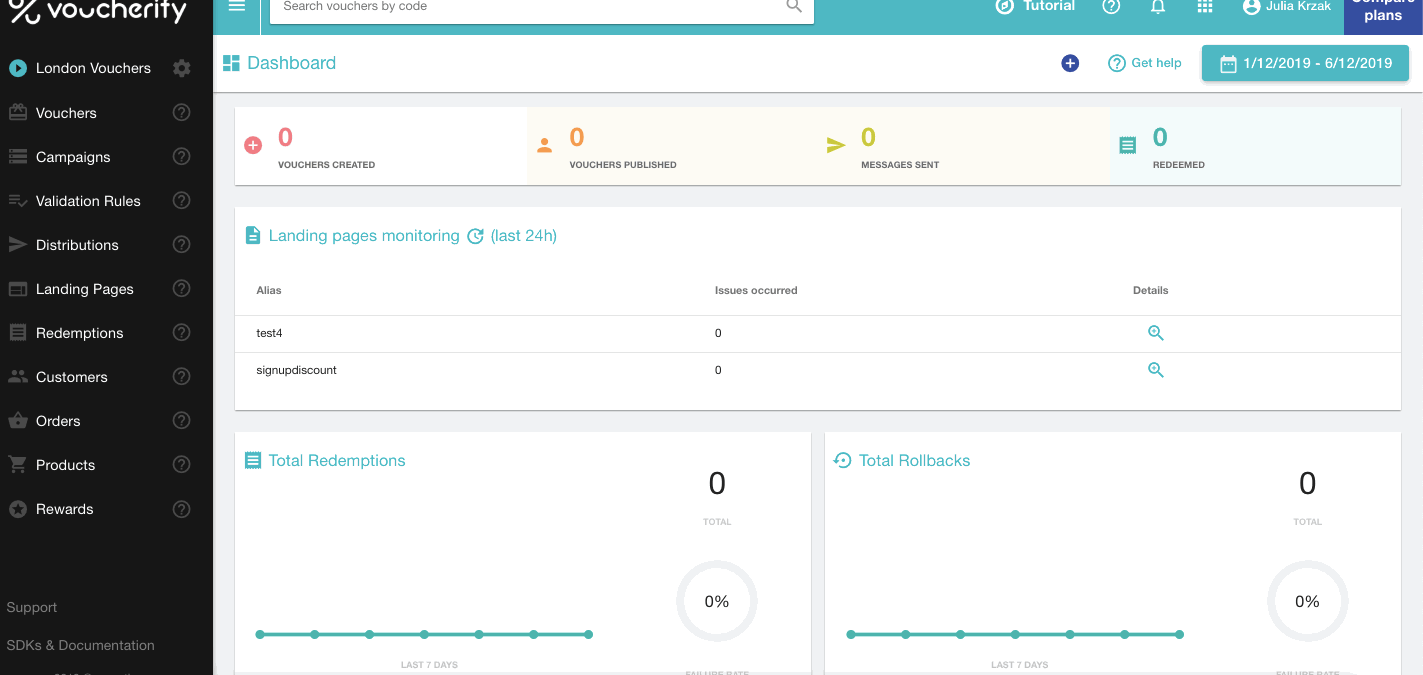Click the blue plus add button

point(1070,63)
